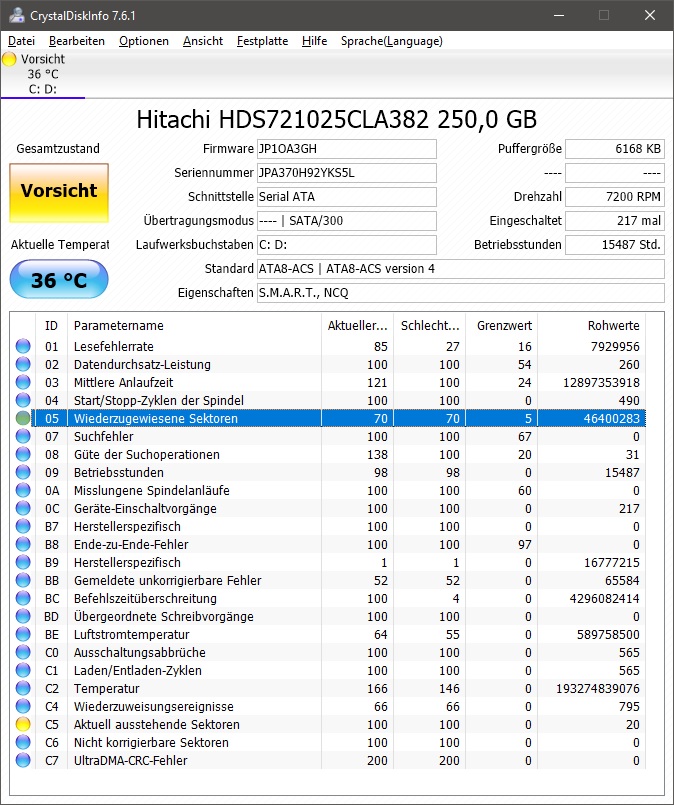Viewport: 674px width, 805px height.
Task: Click status icon for BE Luftstromtemperatur
Action: pyautogui.click(x=23, y=634)
